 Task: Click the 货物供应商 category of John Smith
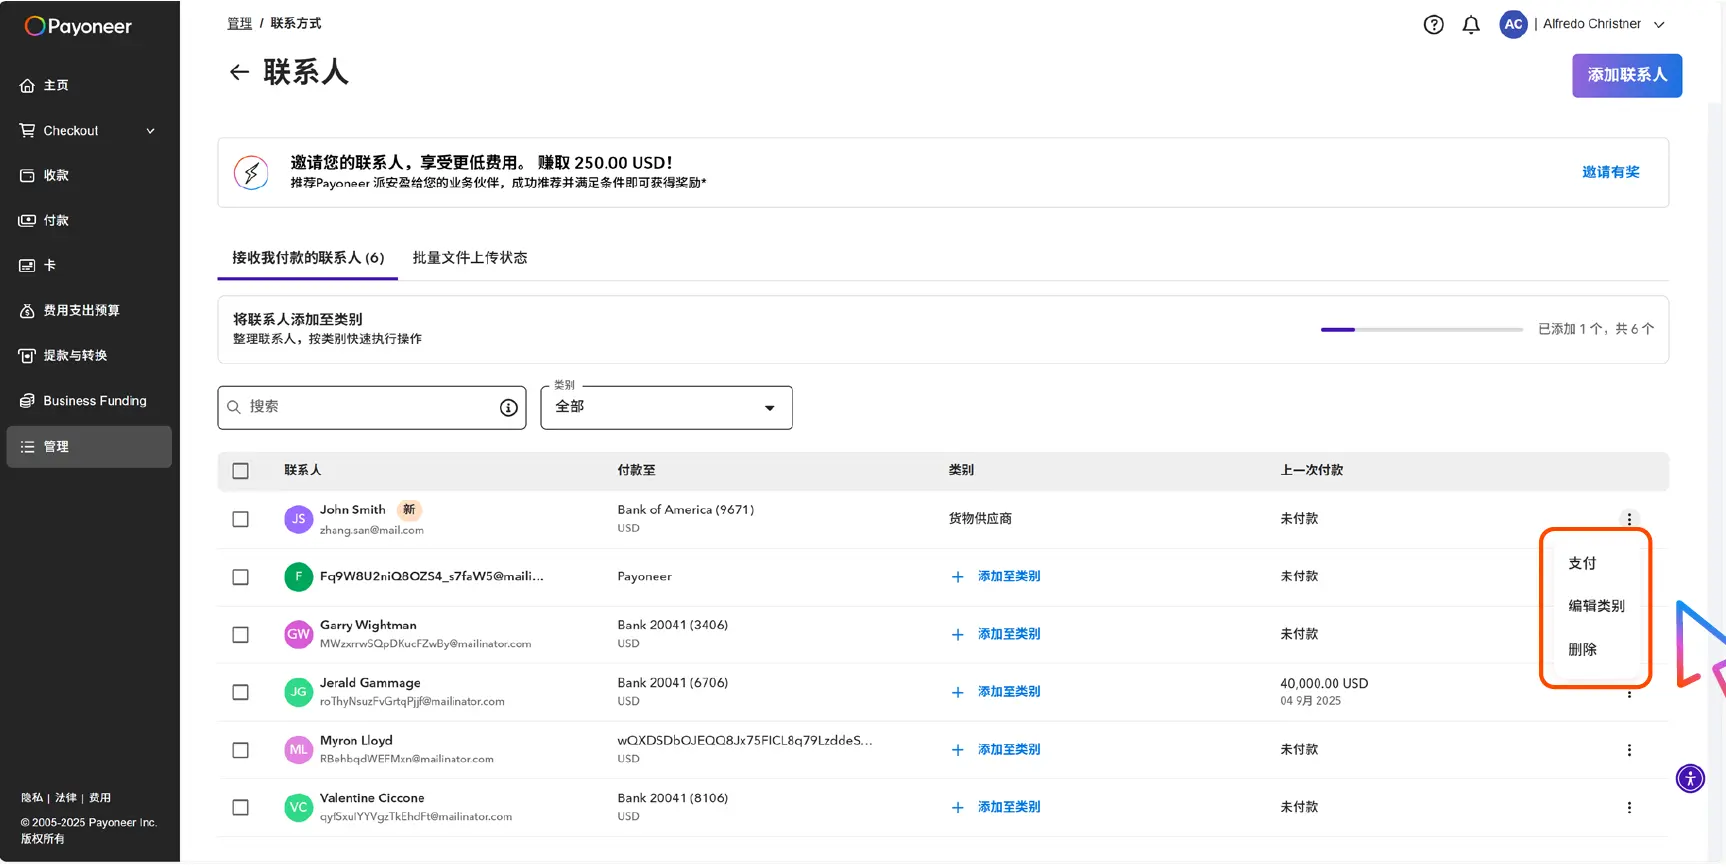pos(980,519)
